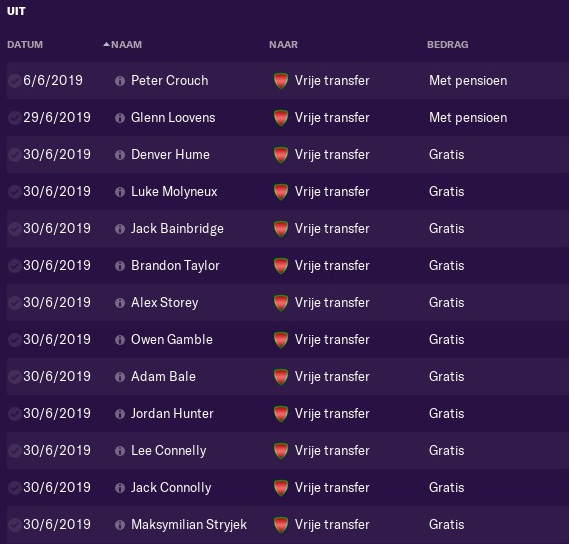Select Met pensioen cell for Glenn Loovens
The height and width of the screenshot is (544, 569).
pos(468,118)
